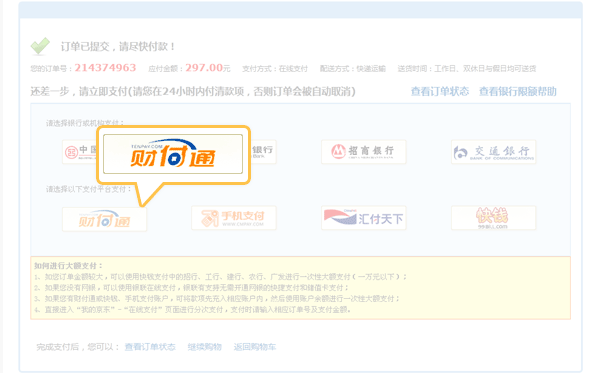Follow the 继续购物 link

(205, 347)
